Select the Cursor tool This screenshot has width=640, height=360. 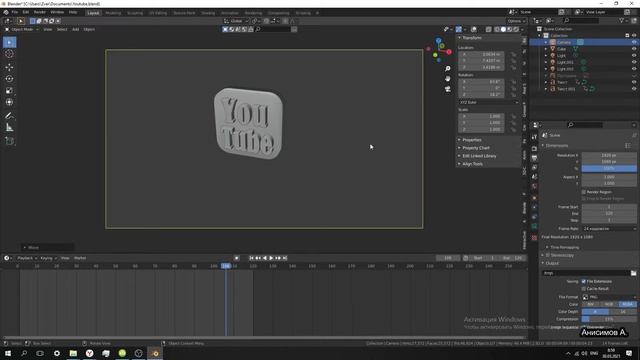tap(9, 54)
